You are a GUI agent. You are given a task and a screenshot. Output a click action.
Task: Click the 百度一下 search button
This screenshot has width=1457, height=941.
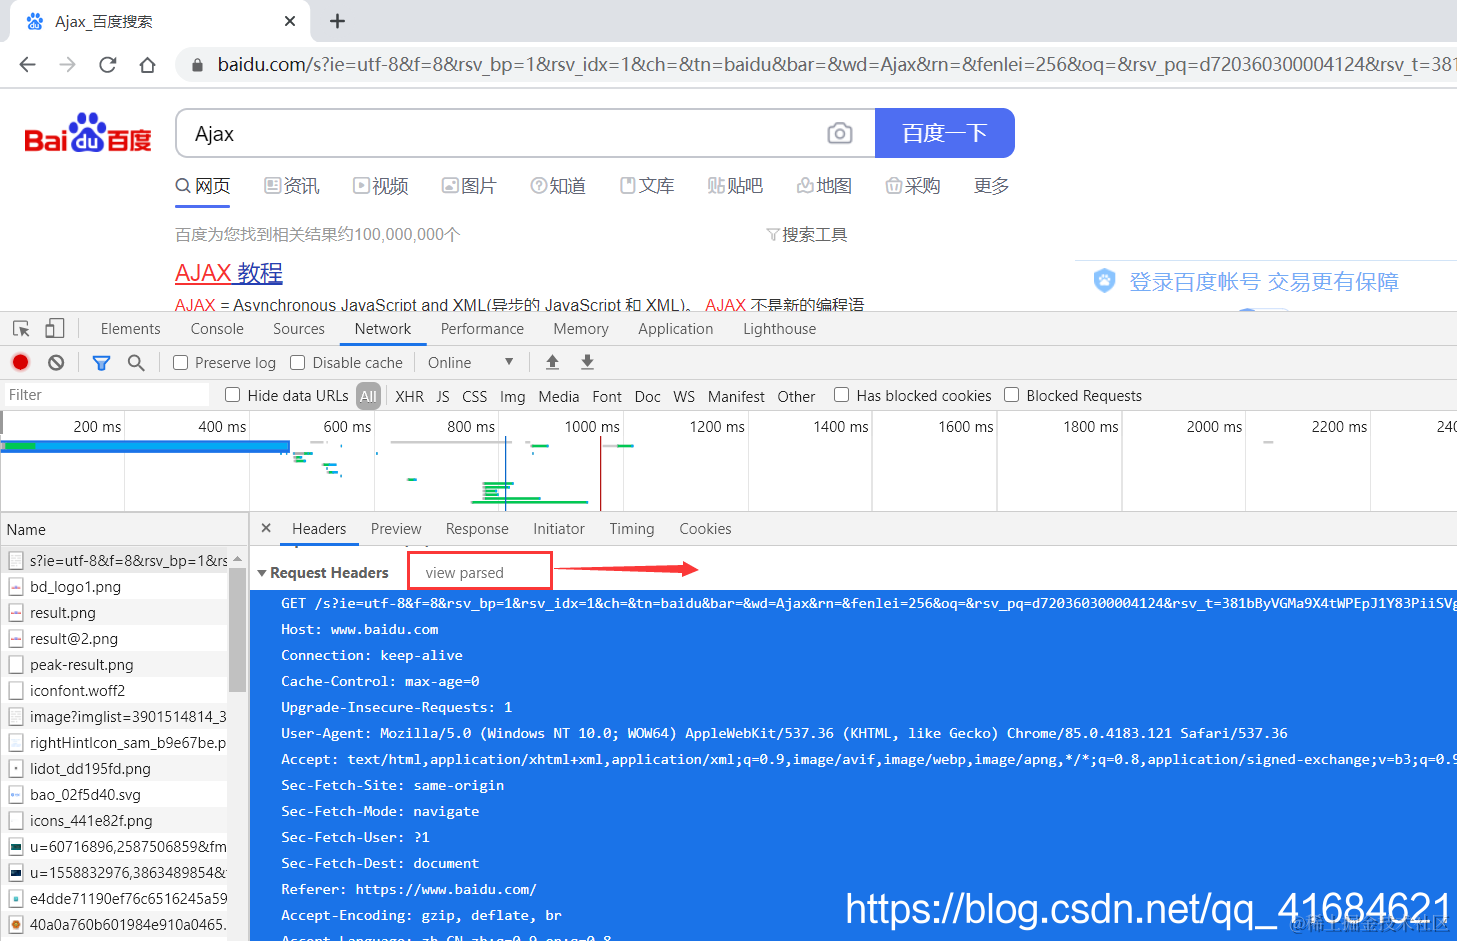[944, 133]
